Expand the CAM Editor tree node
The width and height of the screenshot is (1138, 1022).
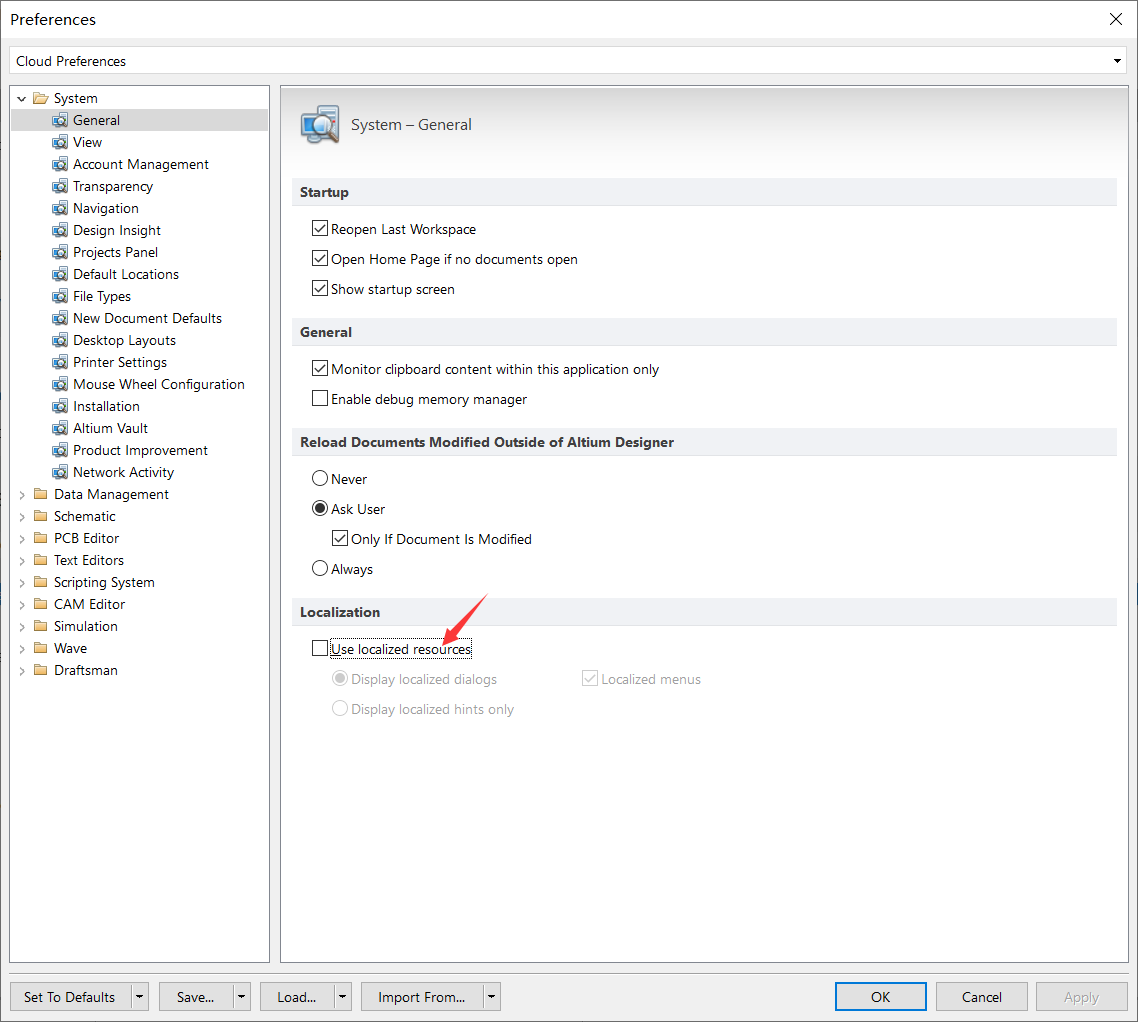(x=22, y=605)
